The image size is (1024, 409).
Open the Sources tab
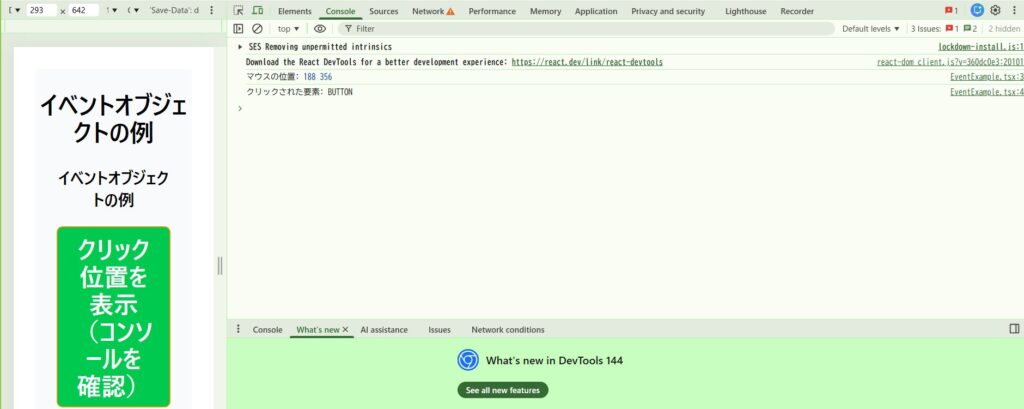point(383,11)
